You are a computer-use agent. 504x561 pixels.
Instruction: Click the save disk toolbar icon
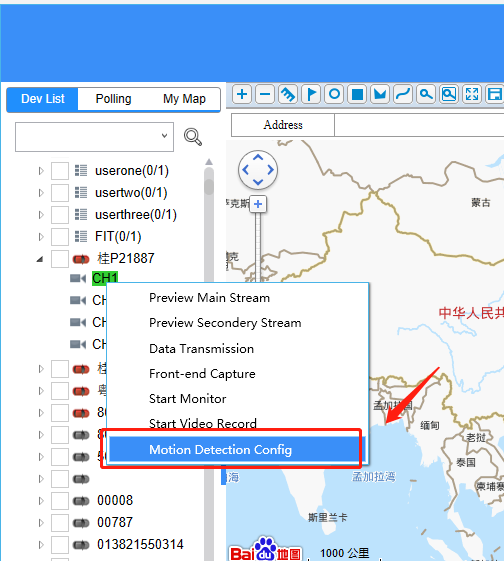pos(495,94)
